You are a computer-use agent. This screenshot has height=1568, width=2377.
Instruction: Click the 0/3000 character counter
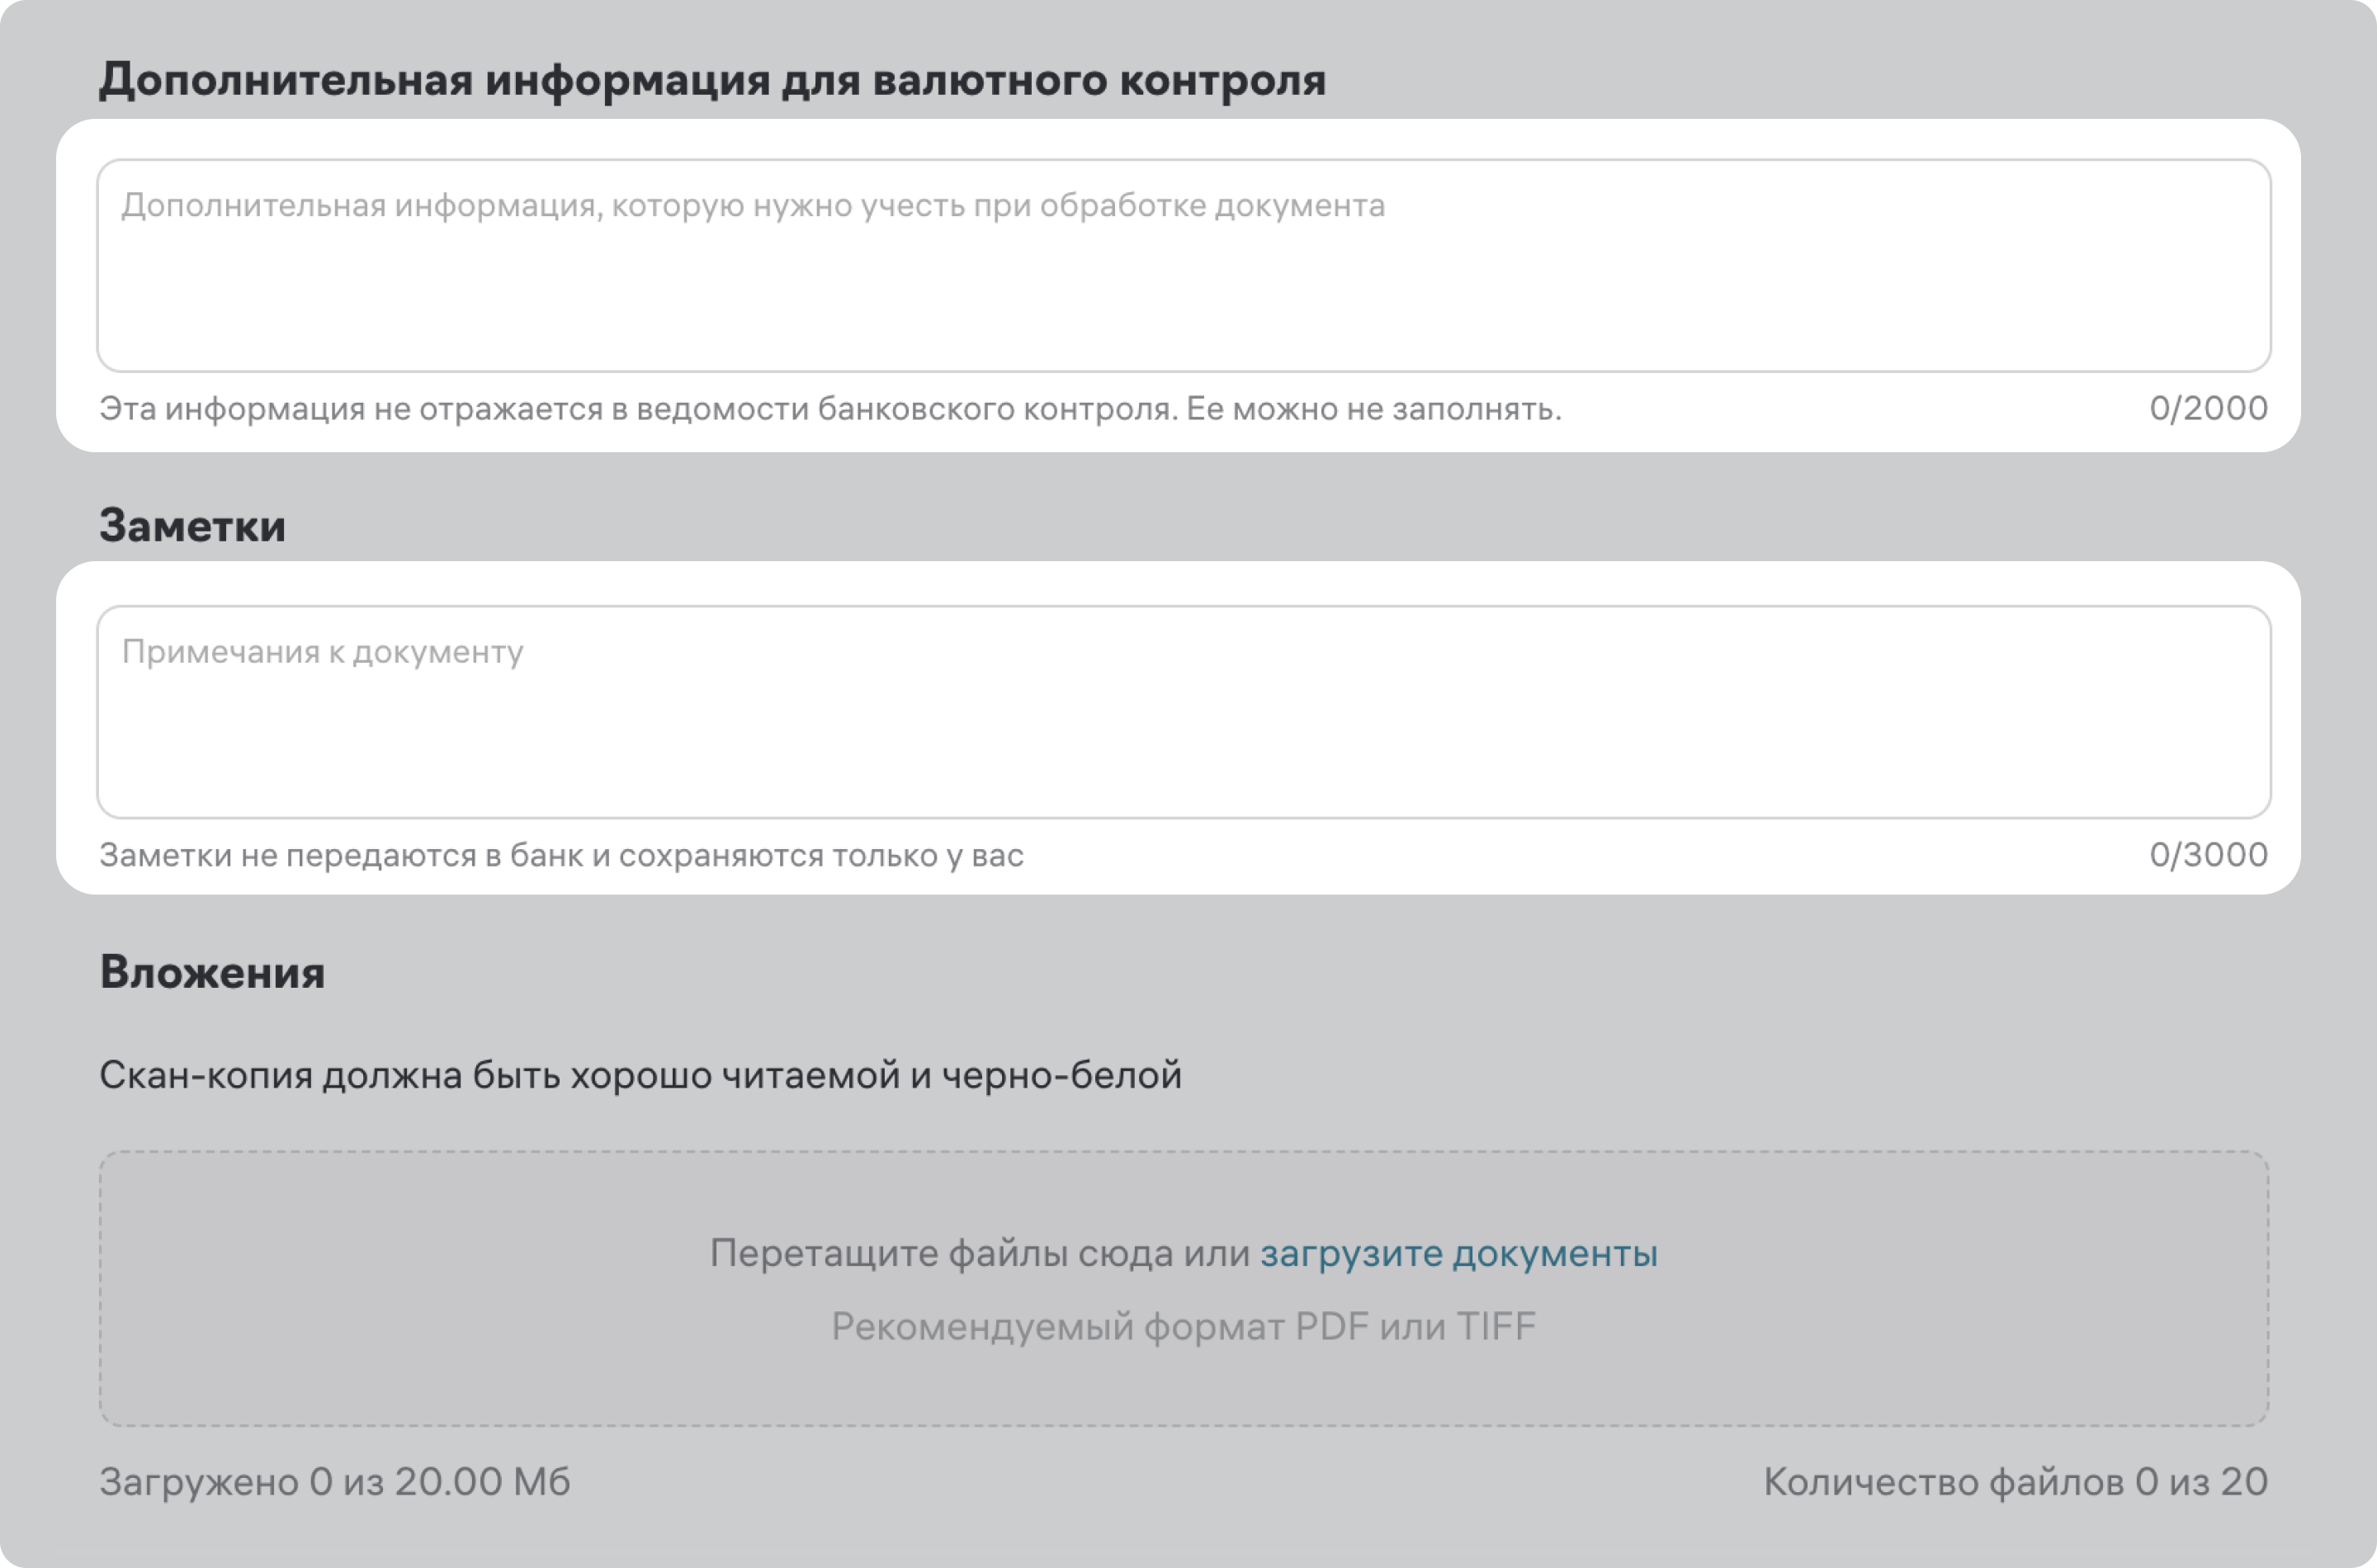coord(2208,855)
